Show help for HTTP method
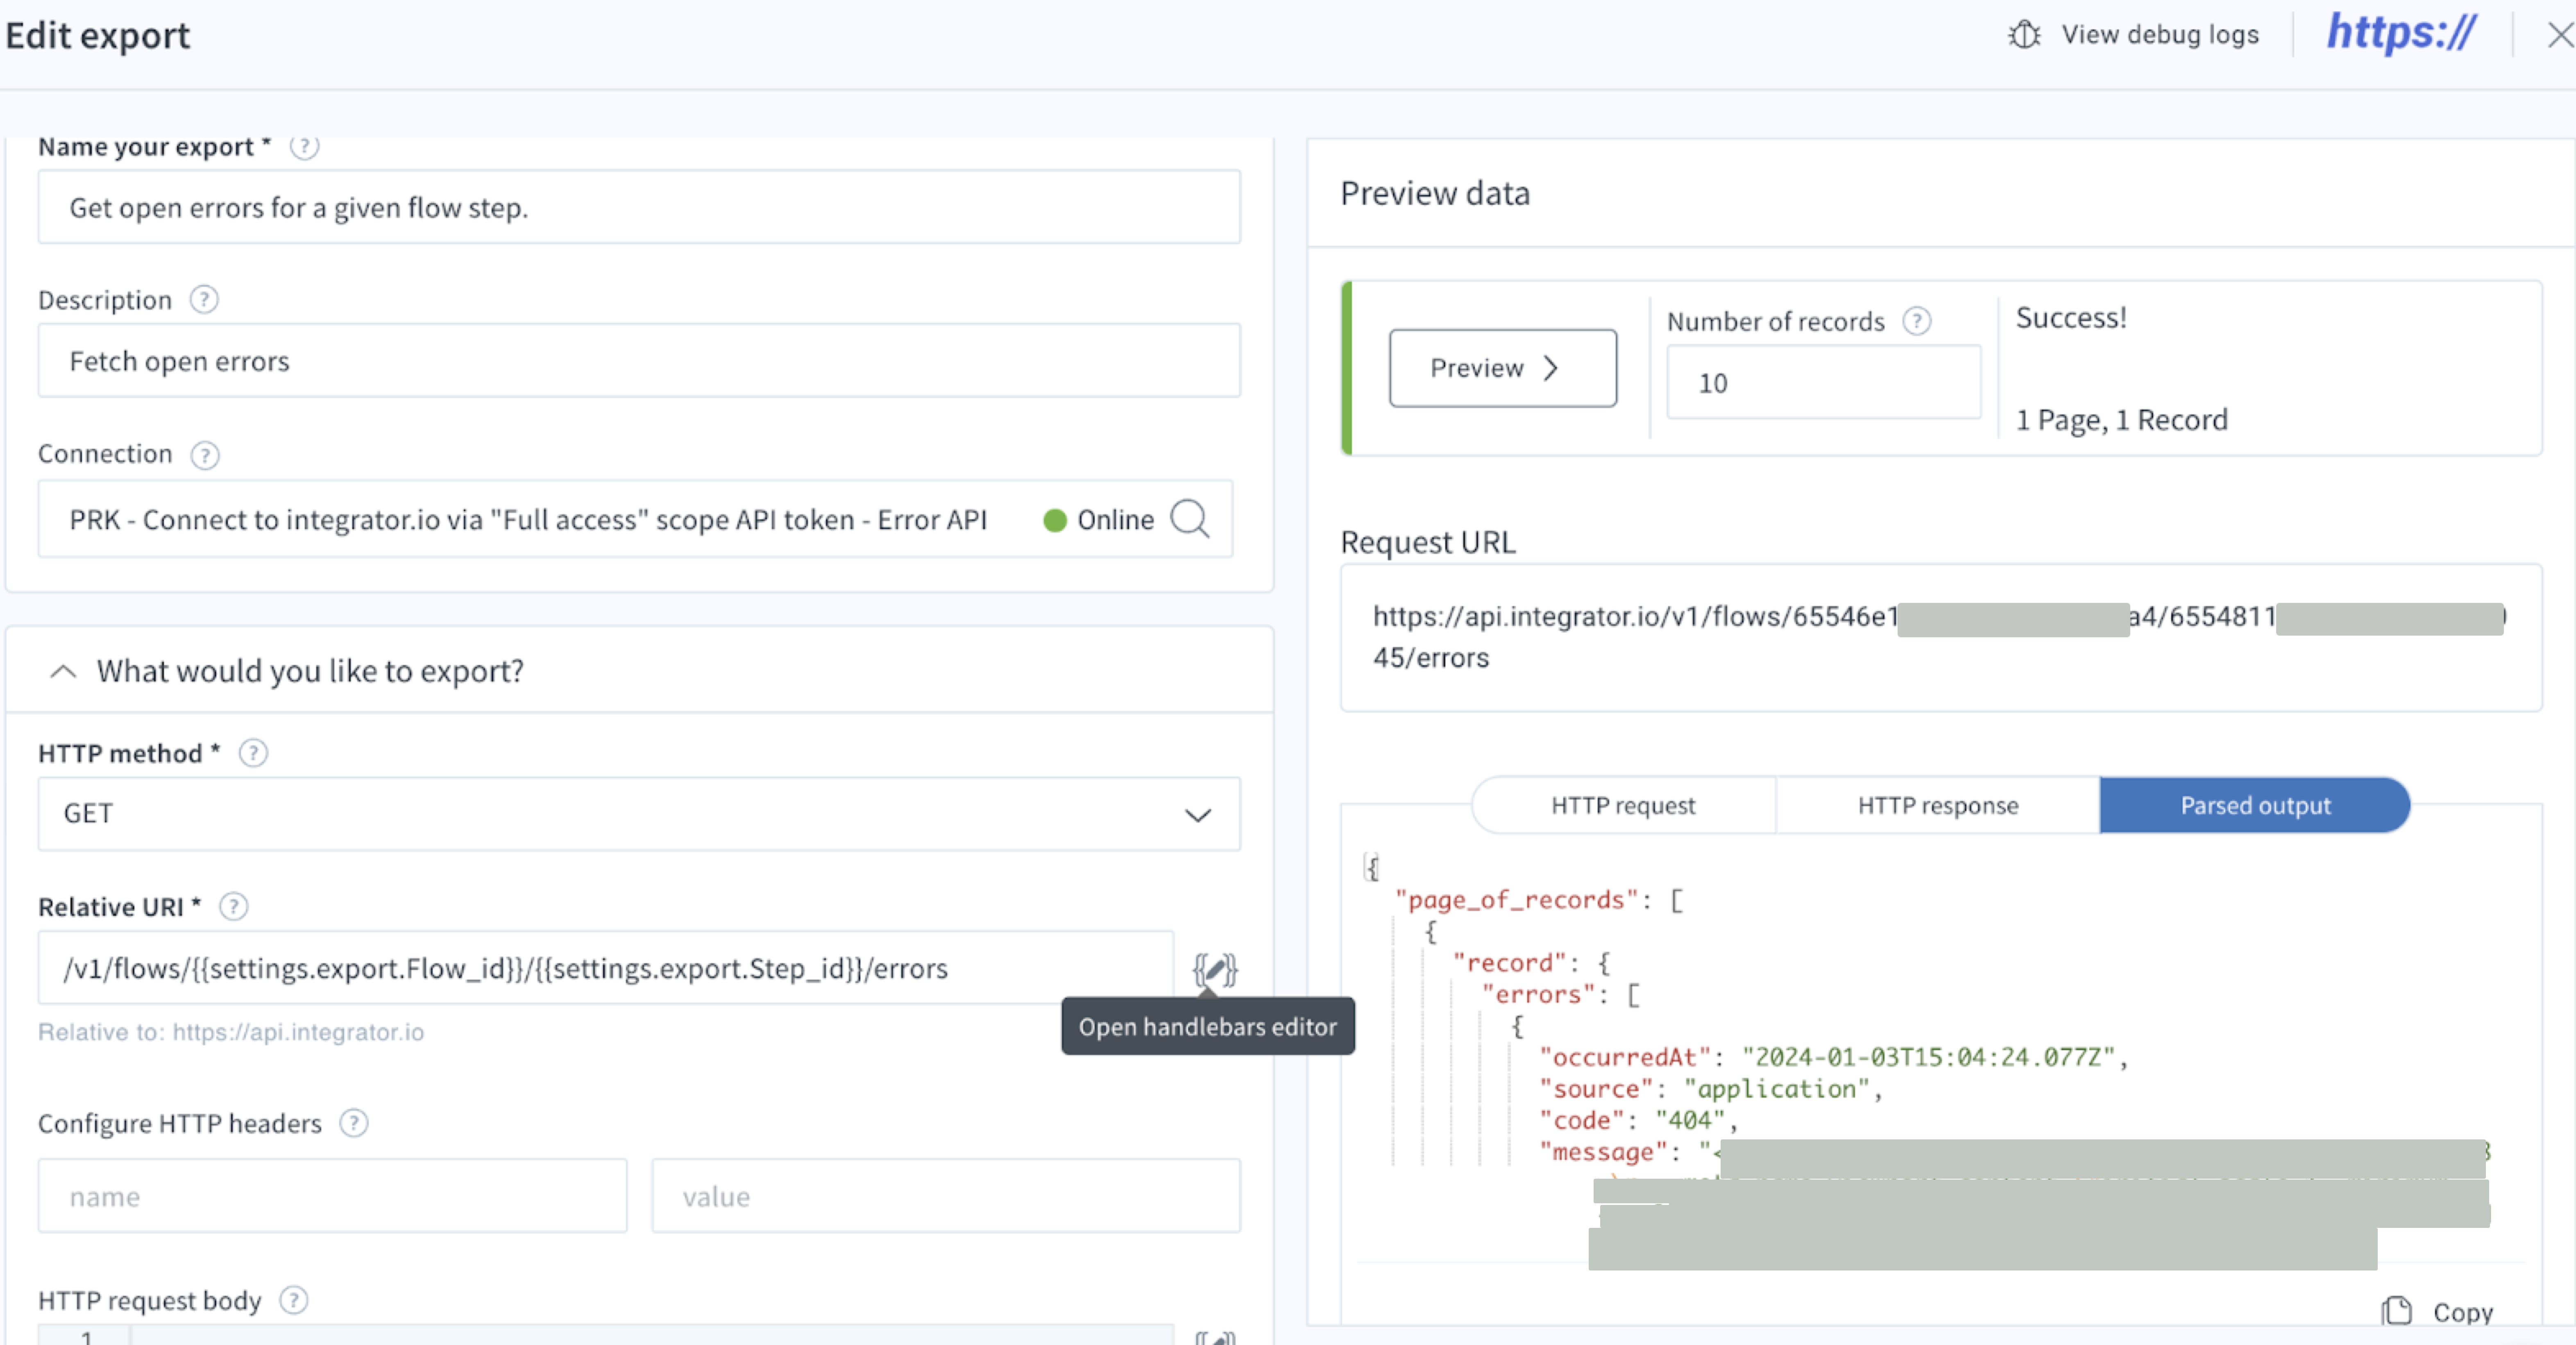 coord(253,753)
